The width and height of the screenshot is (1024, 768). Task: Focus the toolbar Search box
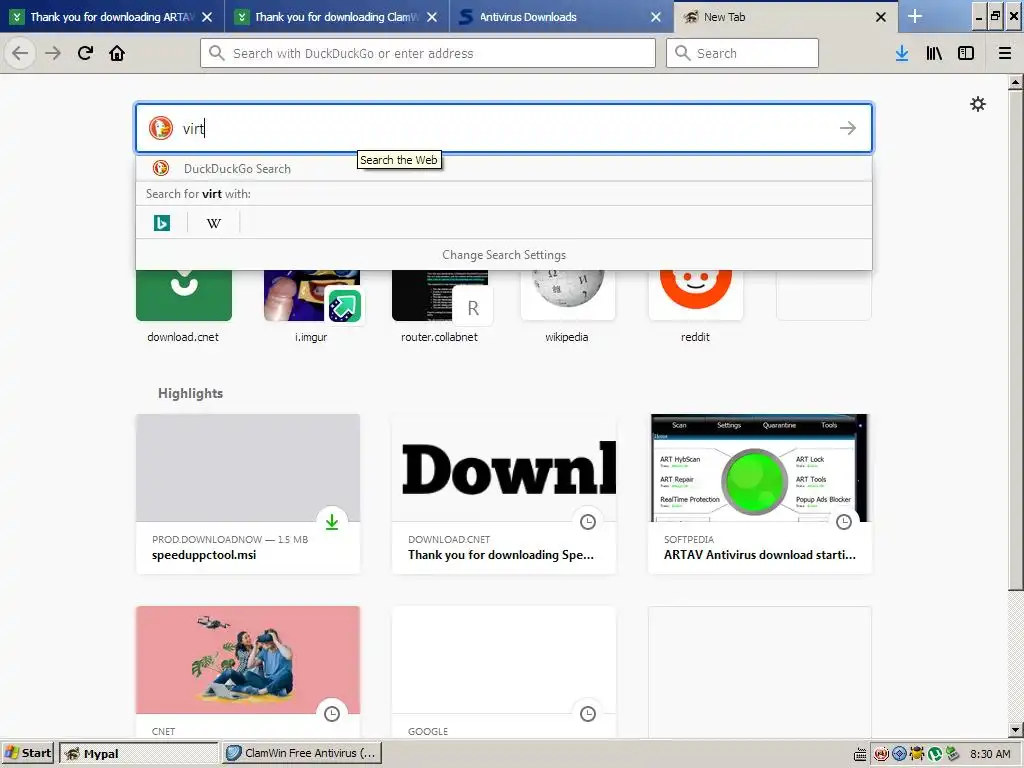coord(742,53)
